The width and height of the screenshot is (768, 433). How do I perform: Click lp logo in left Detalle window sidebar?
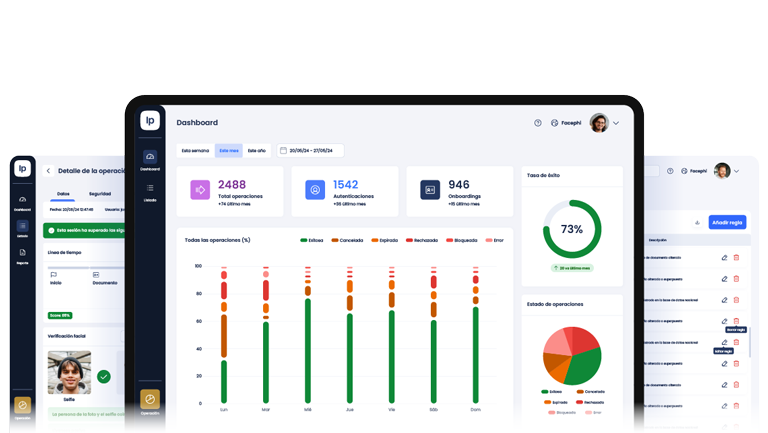point(23,168)
